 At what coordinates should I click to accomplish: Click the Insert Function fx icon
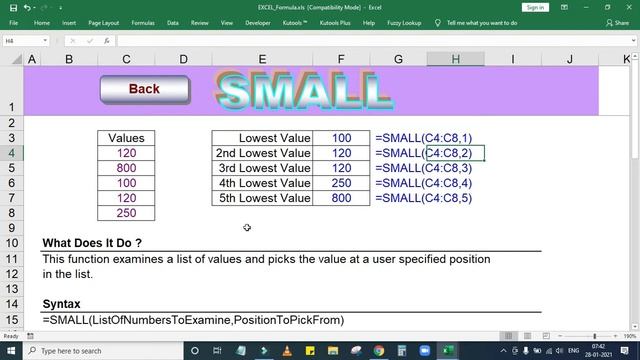(x=107, y=41)
